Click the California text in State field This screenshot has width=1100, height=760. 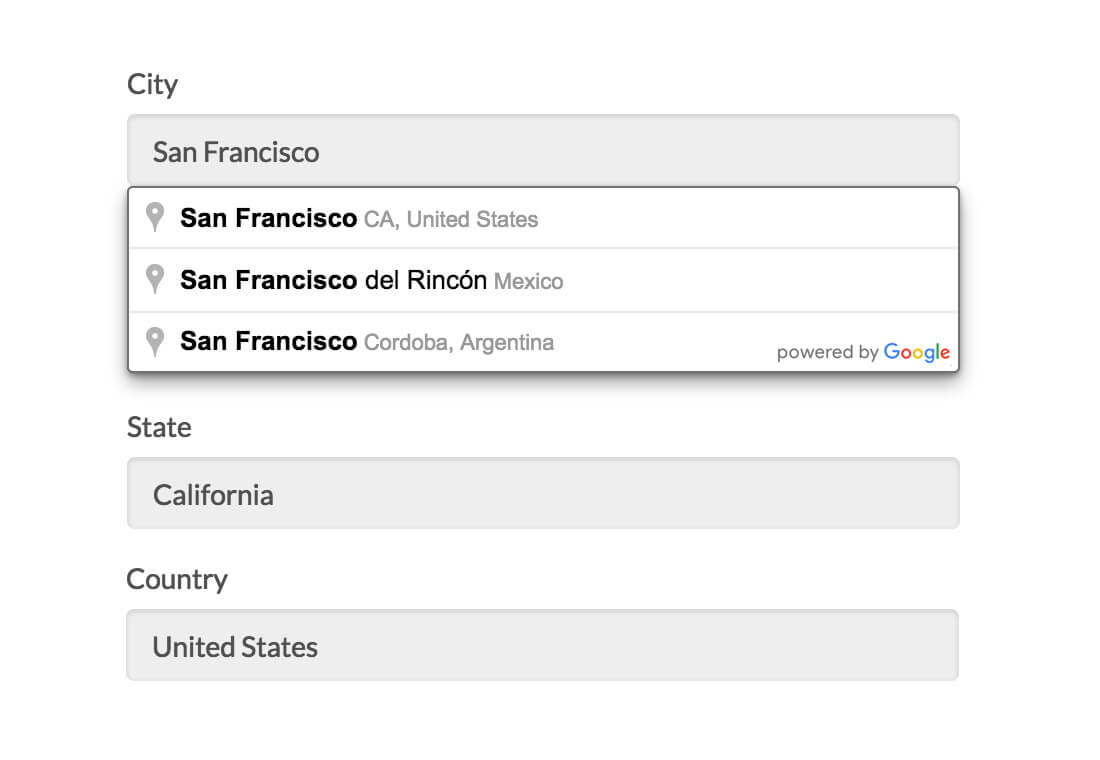click(212, 493)
